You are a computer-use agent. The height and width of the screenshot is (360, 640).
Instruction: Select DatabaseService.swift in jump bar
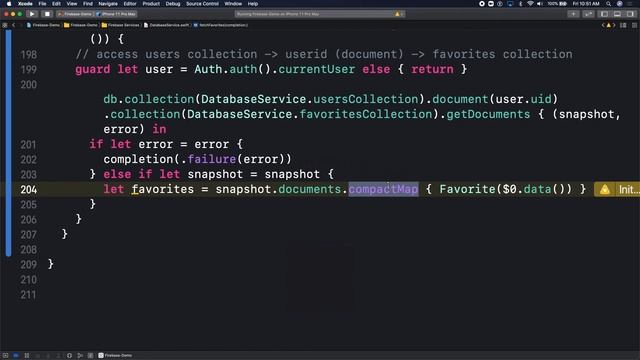(166, 25)
